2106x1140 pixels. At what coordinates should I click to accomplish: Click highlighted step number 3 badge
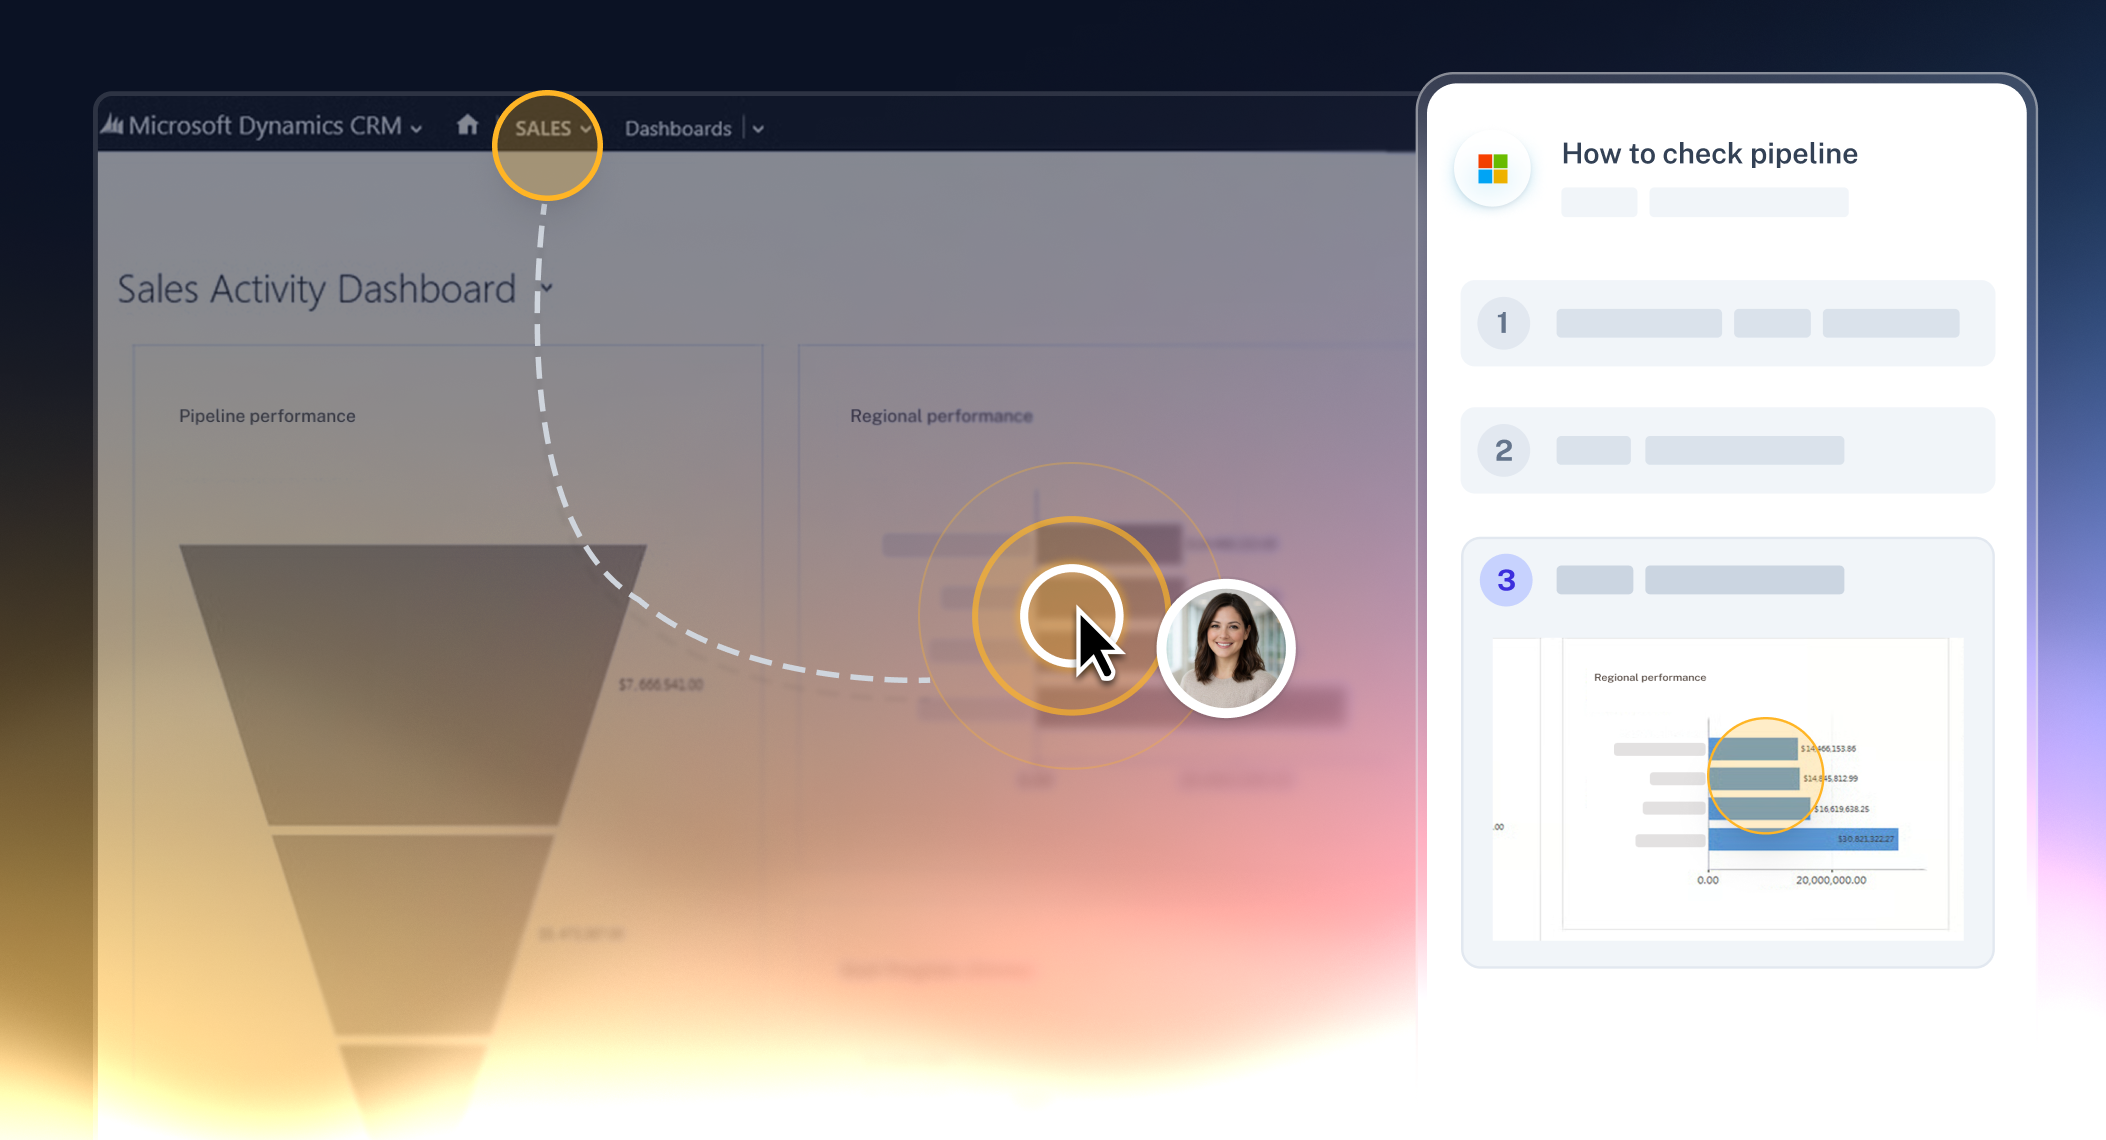(1505, 580)
